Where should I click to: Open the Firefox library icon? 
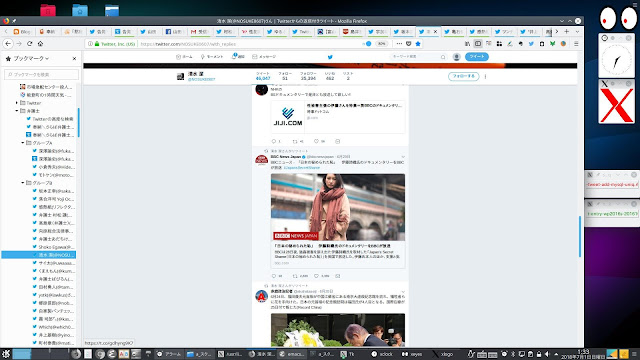(x=467, y=44)
